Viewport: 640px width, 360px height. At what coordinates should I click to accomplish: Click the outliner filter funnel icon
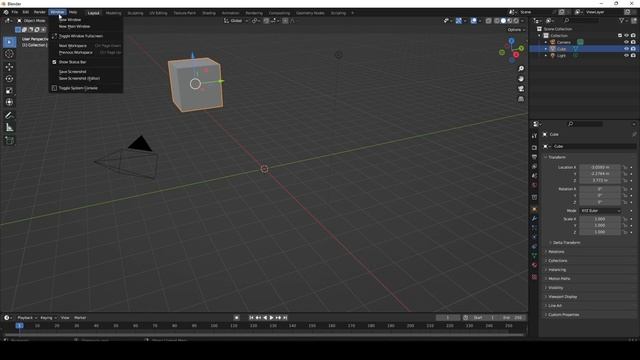click(621, 20)
